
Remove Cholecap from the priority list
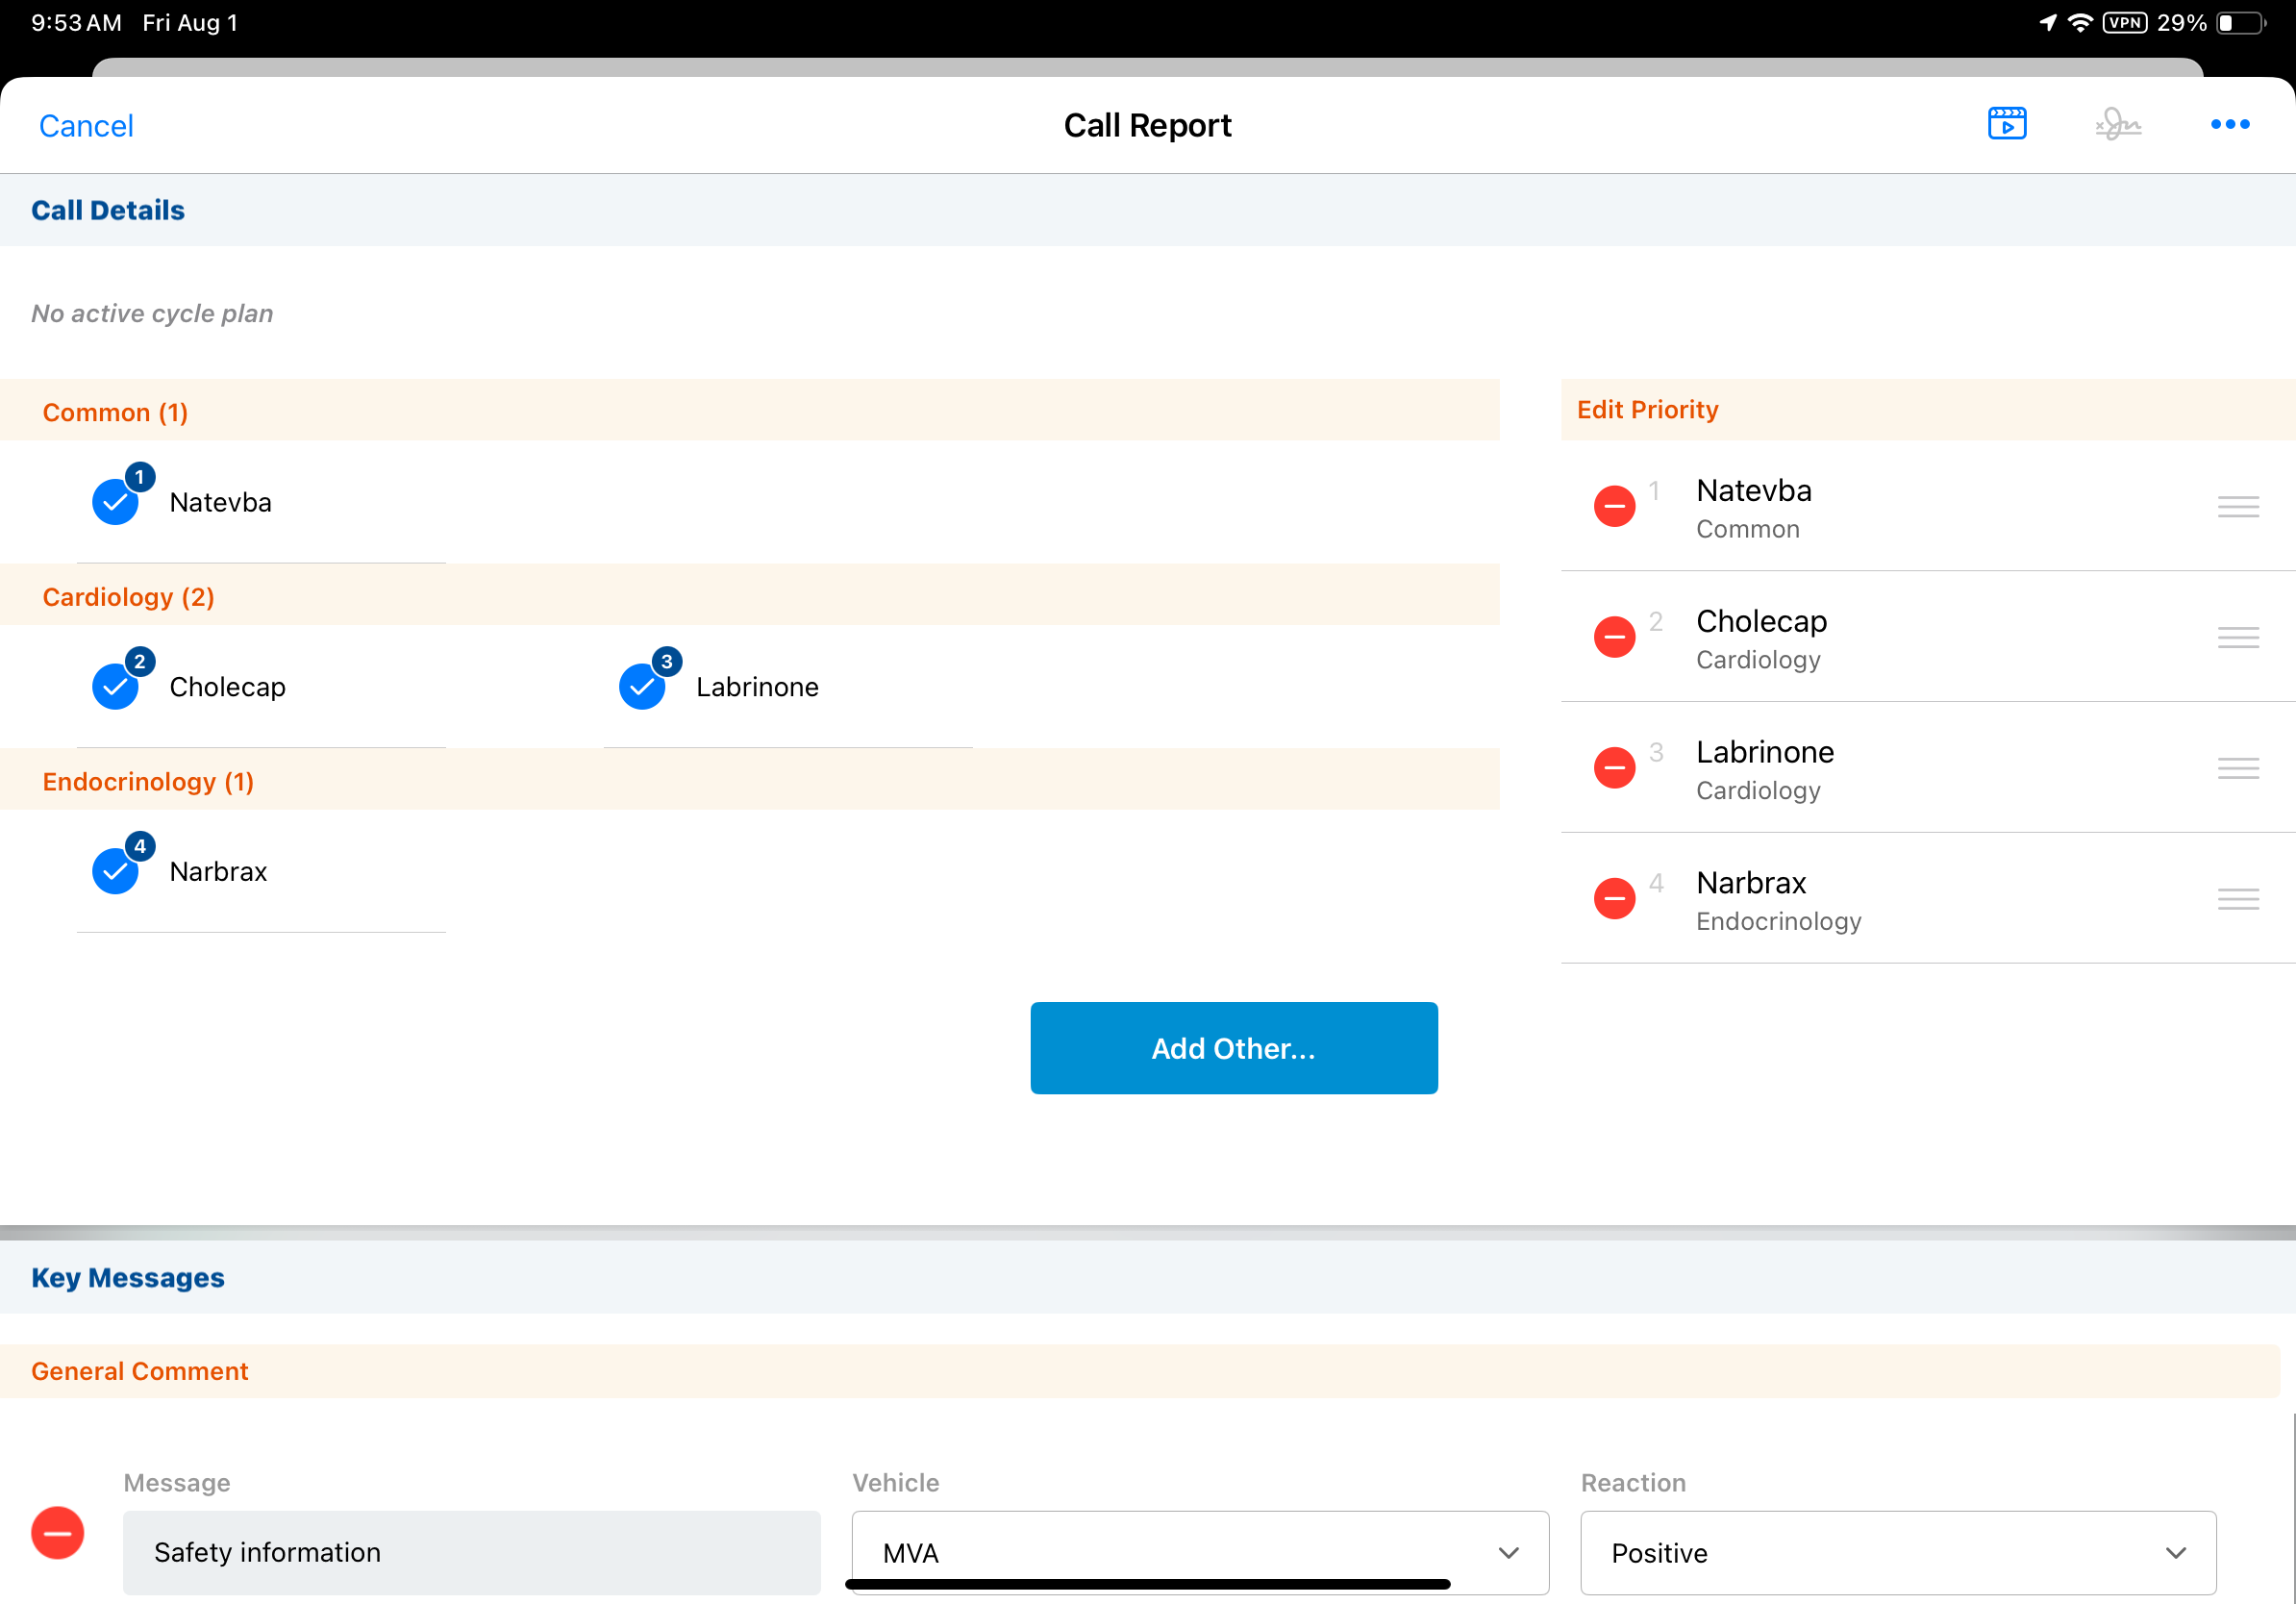click(1613, 637)
